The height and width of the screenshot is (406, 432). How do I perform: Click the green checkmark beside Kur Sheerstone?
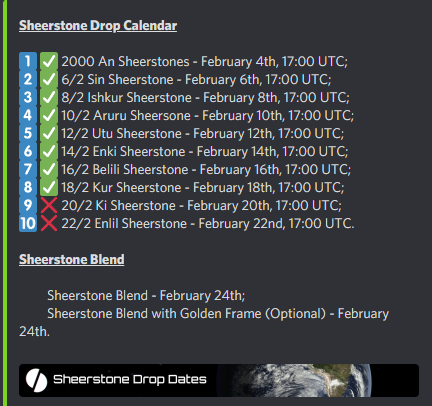pos(49,187)
